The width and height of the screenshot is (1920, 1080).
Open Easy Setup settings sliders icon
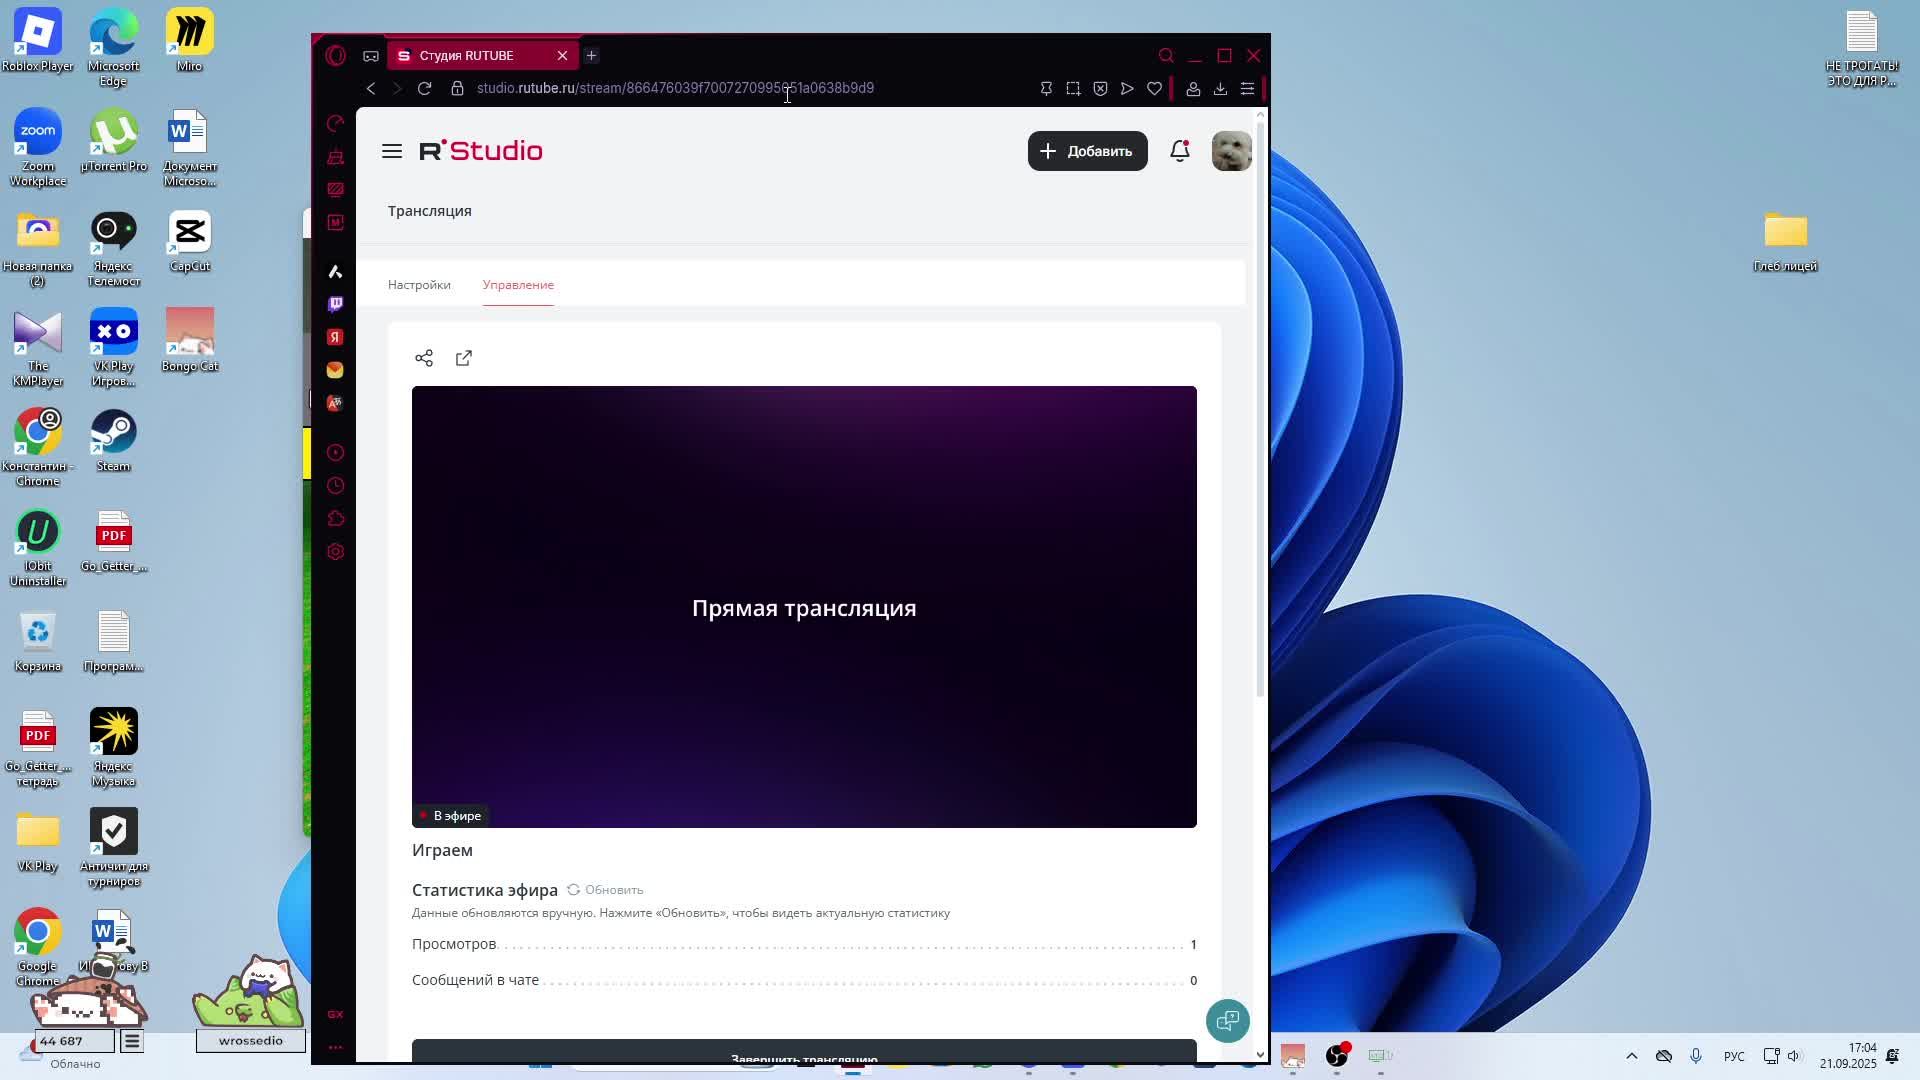[x=1247, y=89]
